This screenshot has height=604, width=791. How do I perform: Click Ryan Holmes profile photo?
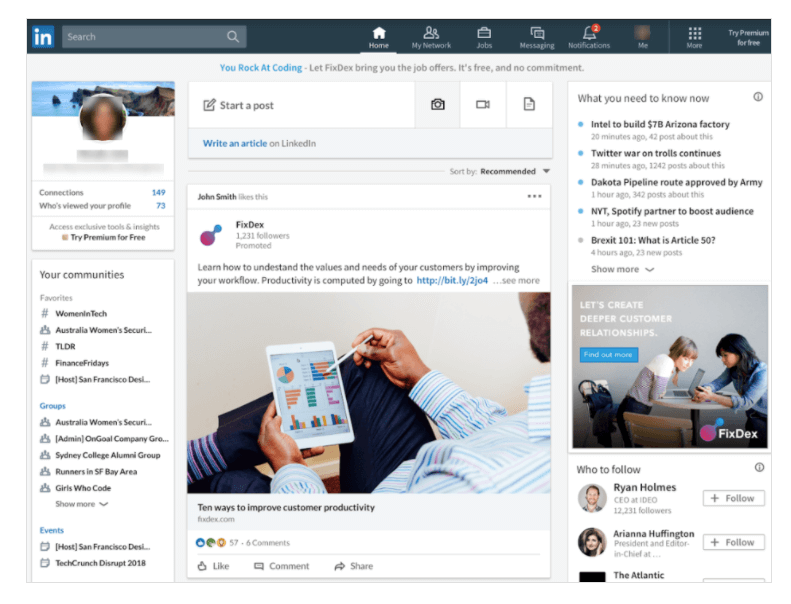(592, 499)
